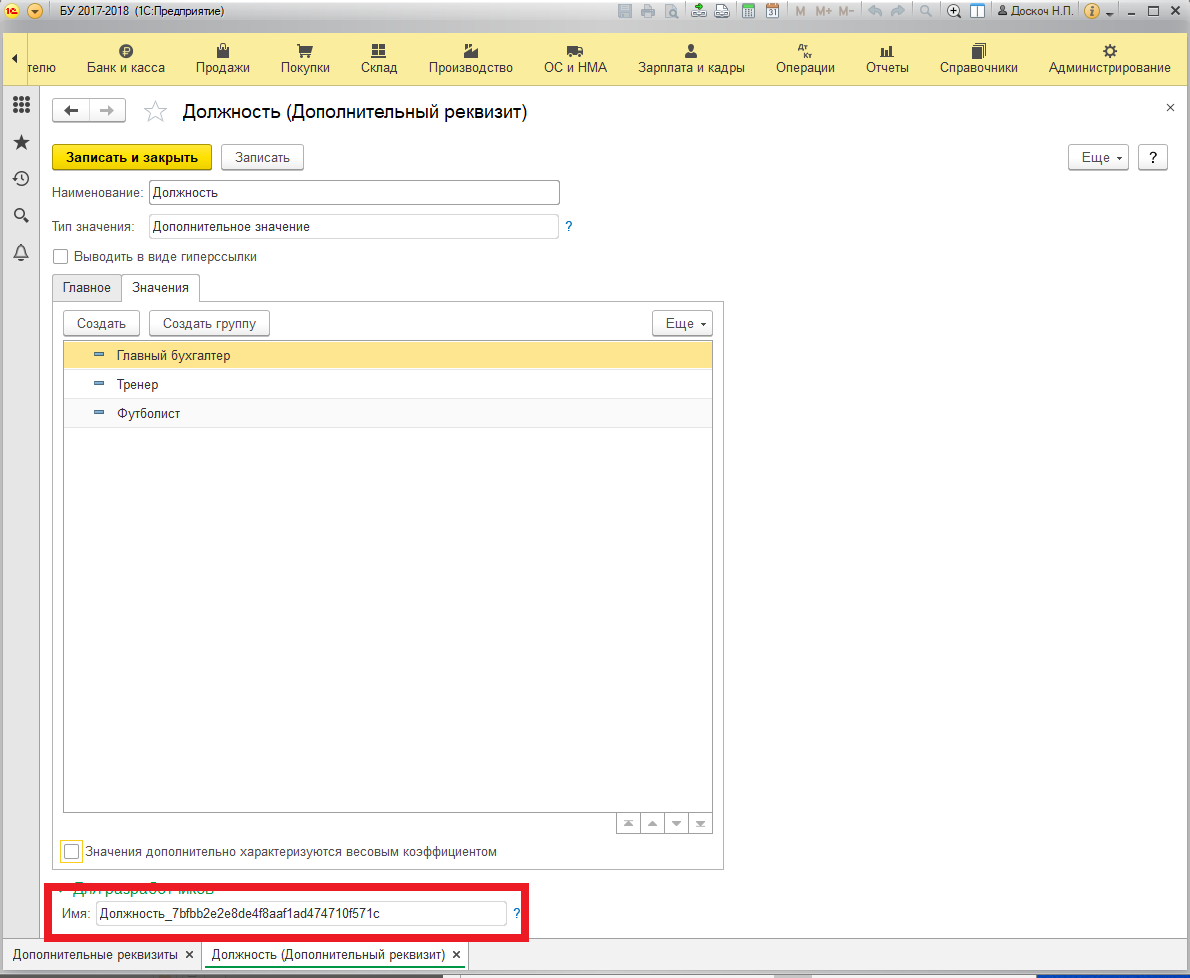Click the 'Тип значения' field
1190x978 pixels.
354,226
